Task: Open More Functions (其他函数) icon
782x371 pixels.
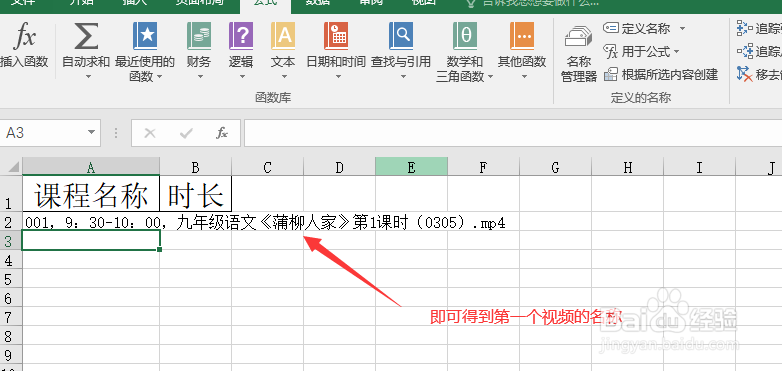Action: [522, 36]
